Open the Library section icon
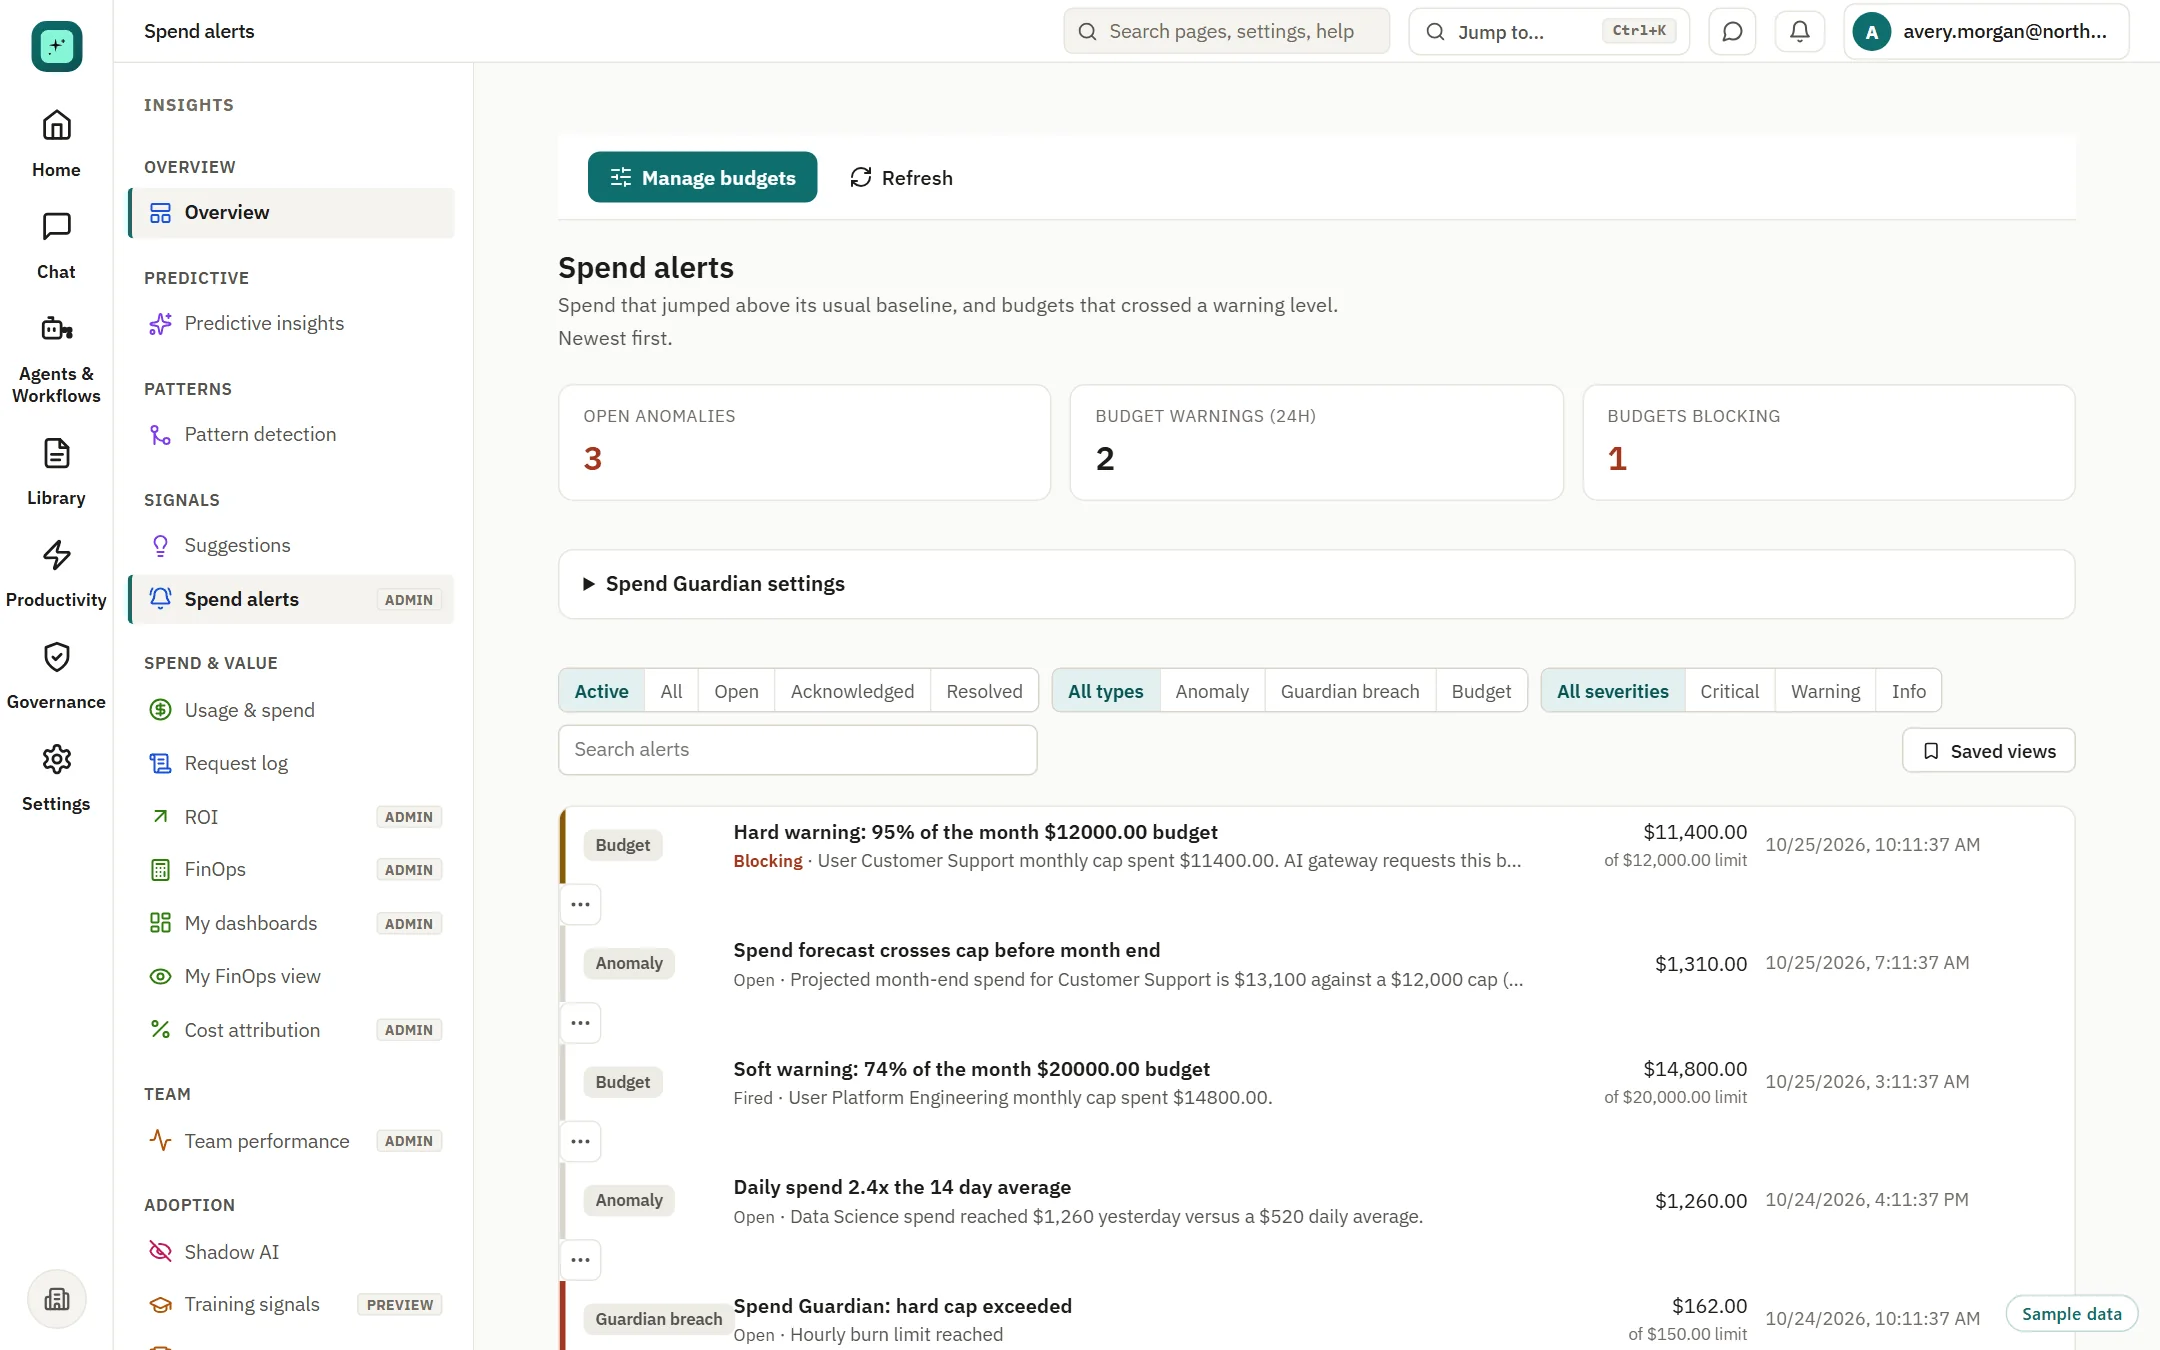Viewport: 2160px width, 1350px height. [56, 454]
